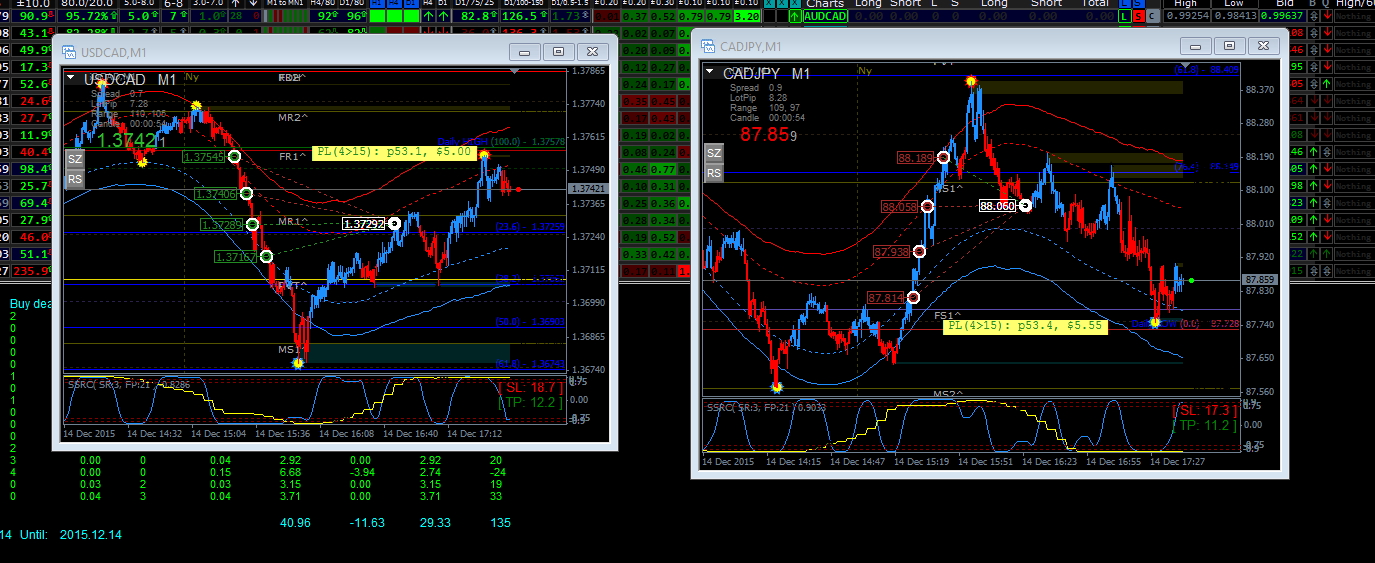Select the AUDCAD symbol button
Image resolution: width=1375 pixels, height=563 pixels.
coord(825,16)
